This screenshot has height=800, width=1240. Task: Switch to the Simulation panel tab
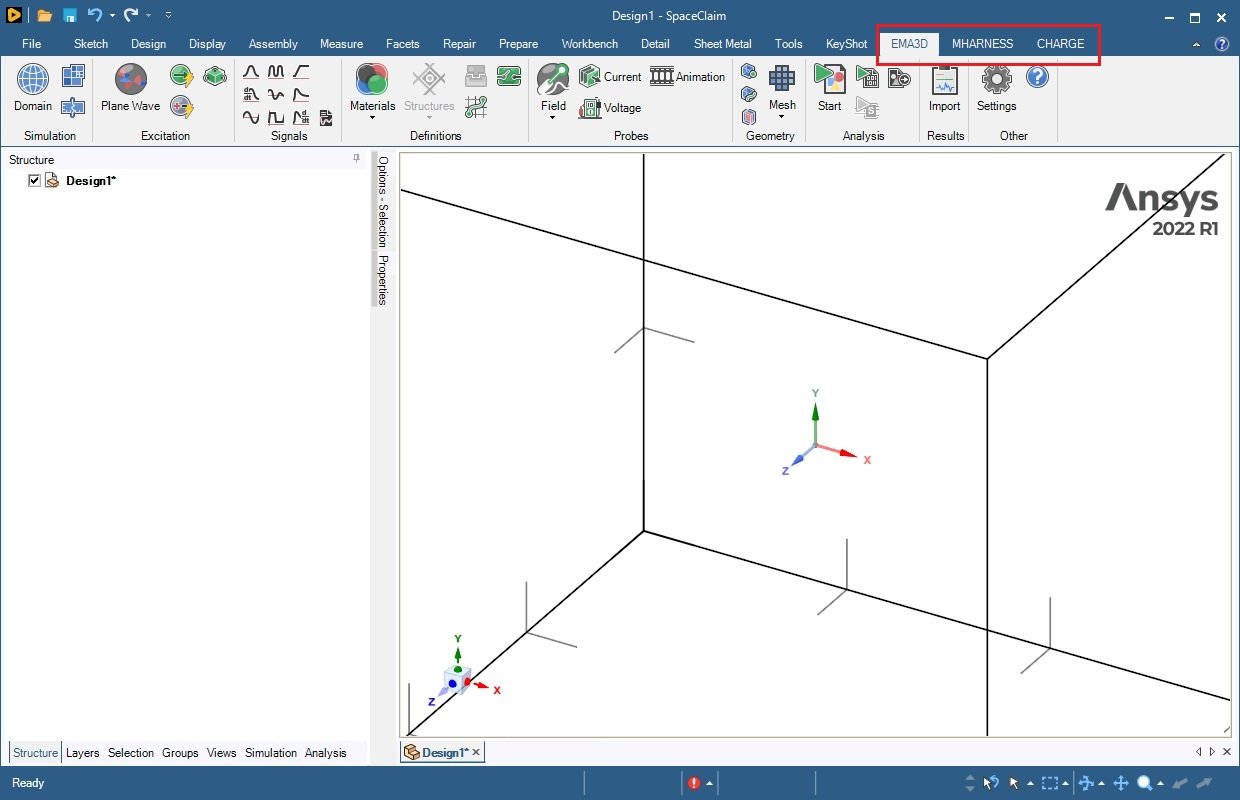271,753
